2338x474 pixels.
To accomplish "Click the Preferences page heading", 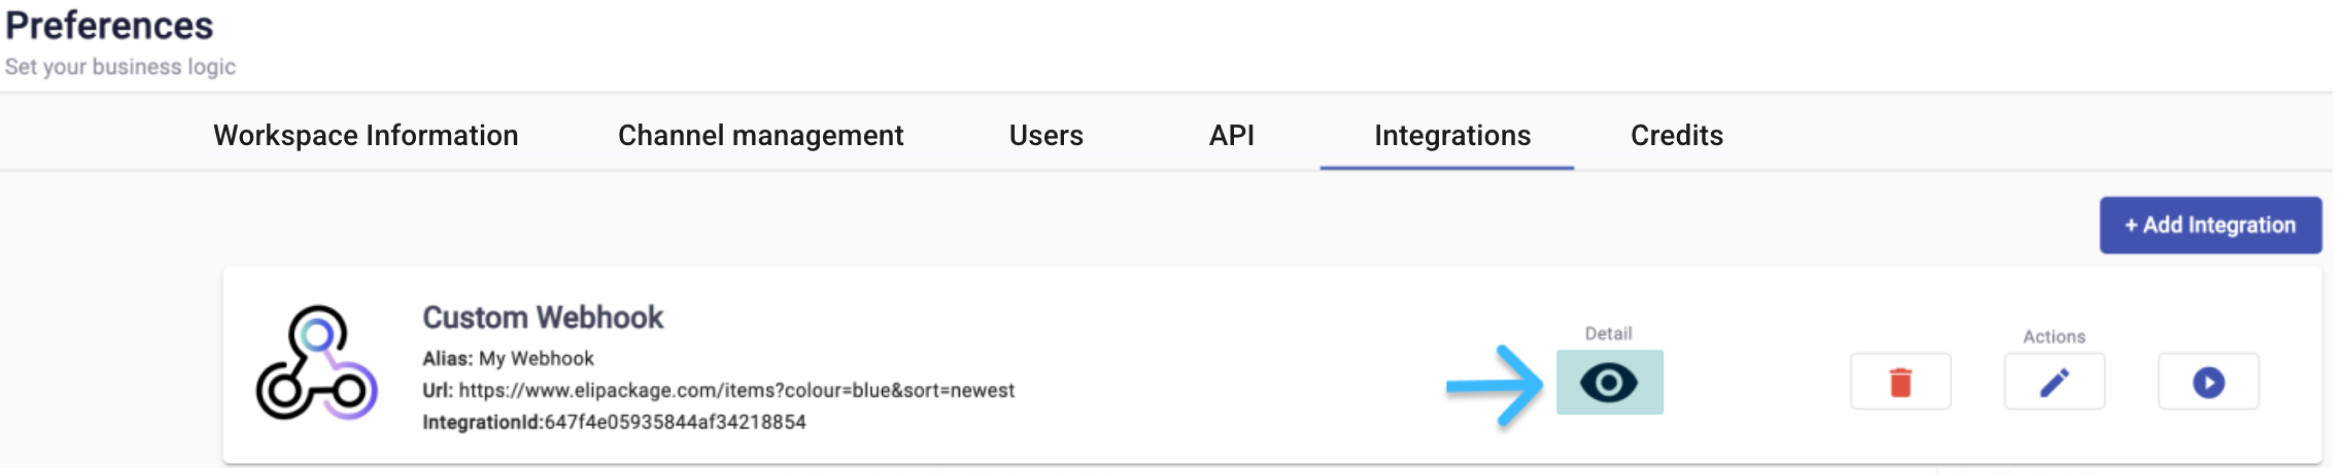I will pos(109,26).
